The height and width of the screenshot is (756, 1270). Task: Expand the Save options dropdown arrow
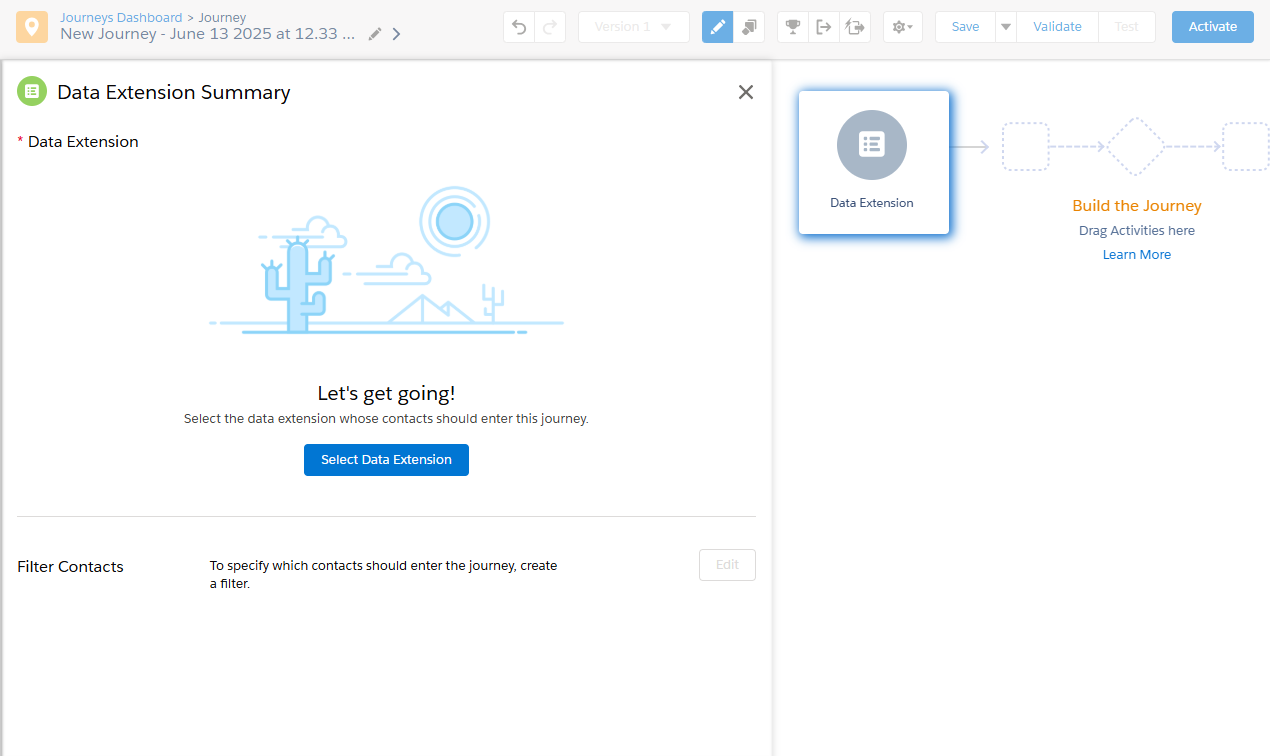pyautogui.click(x=1006, y=27)
